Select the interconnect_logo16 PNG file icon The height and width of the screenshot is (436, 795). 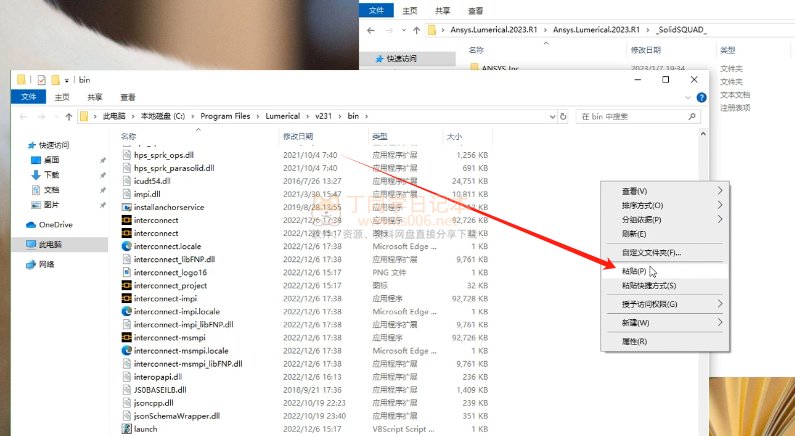(126, 272)
